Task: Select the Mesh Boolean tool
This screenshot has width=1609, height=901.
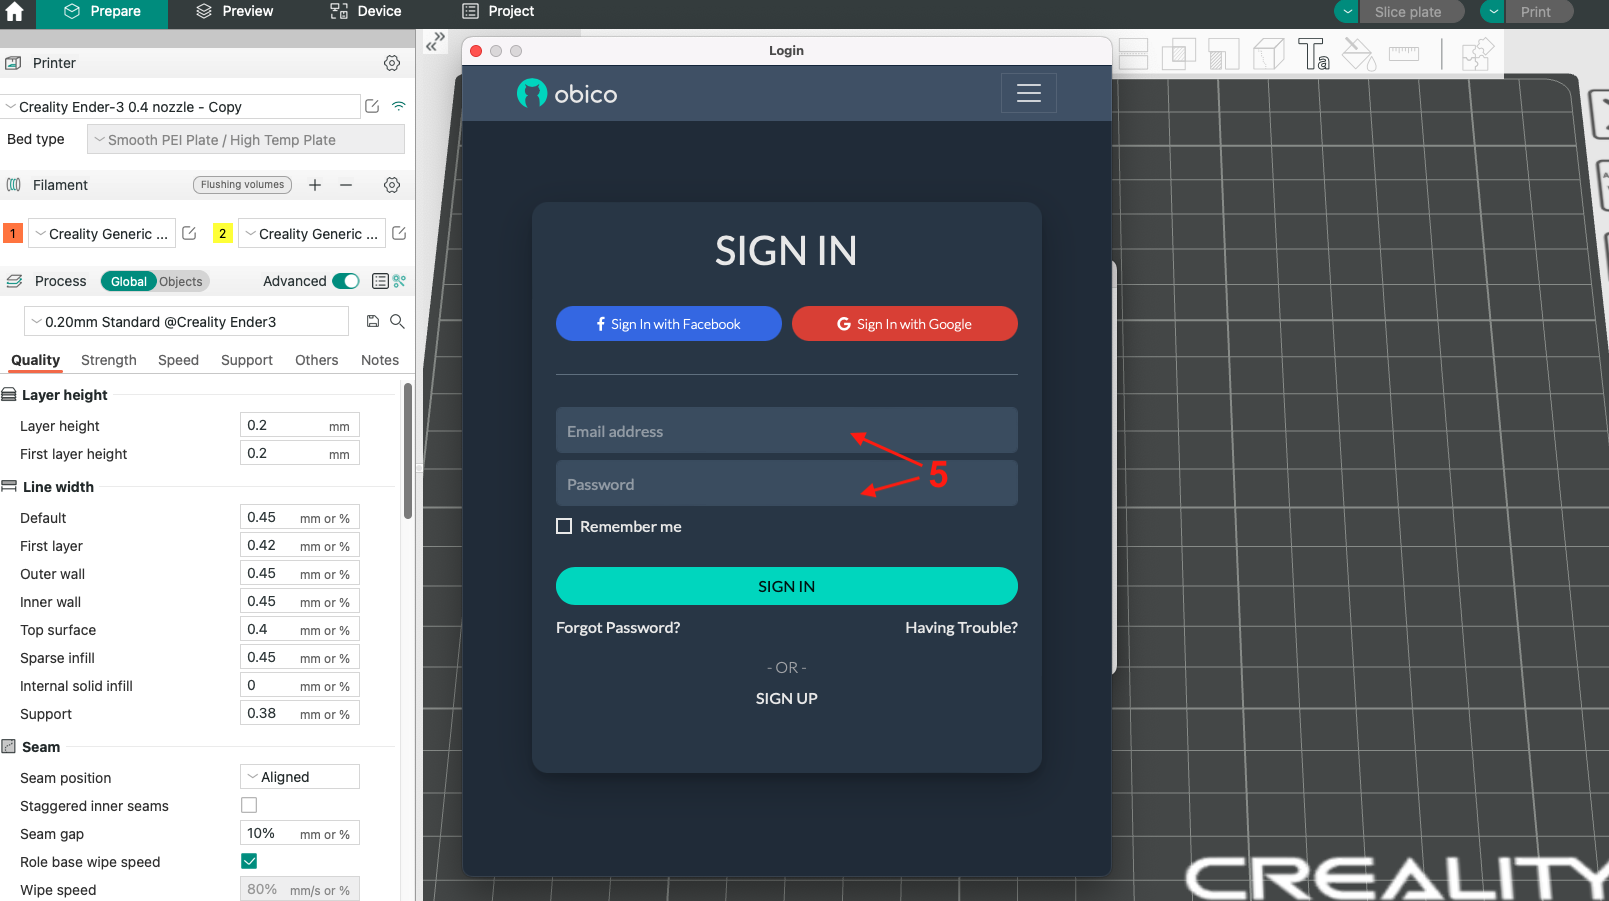Action: coord(1179,54)
